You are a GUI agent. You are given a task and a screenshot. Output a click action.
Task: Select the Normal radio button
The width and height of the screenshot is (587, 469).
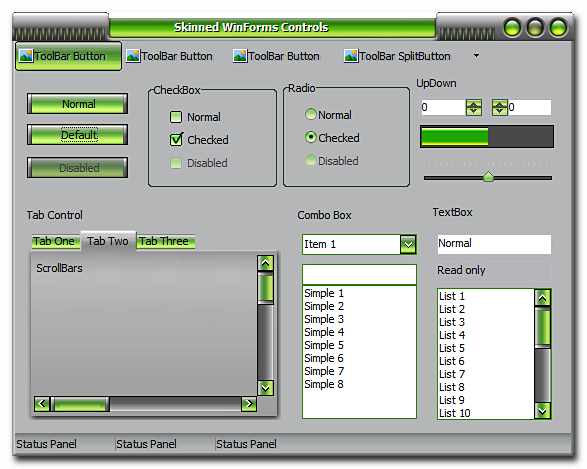(x=311, y=114)
